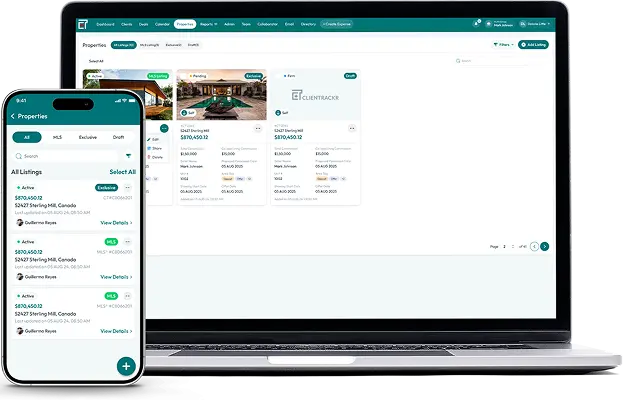Click the search magnifier icon on laptop
This screenshot has height=400, width=623.
458,61
